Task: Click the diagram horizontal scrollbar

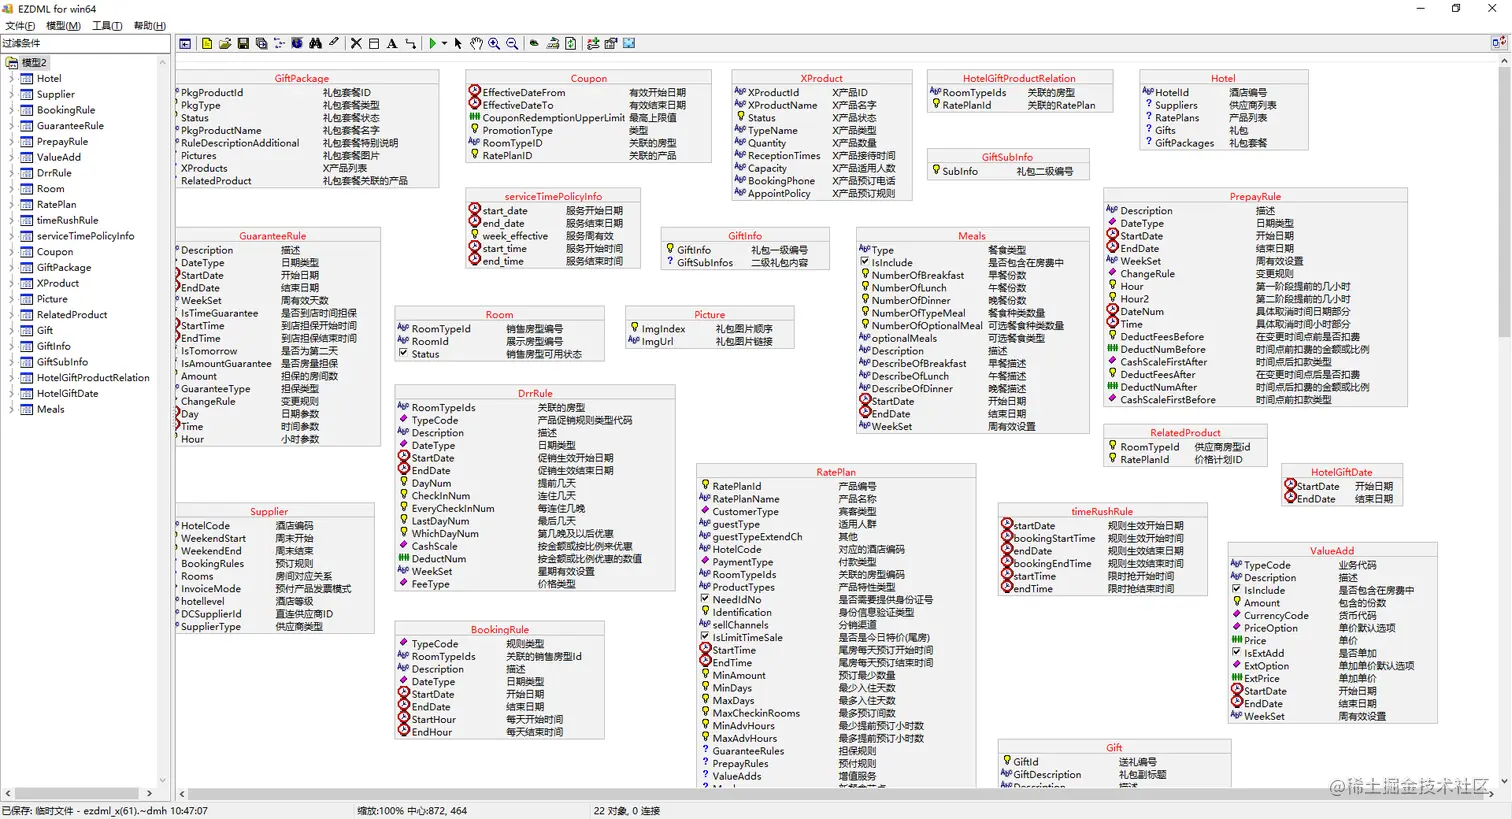Action: (836, 794)
